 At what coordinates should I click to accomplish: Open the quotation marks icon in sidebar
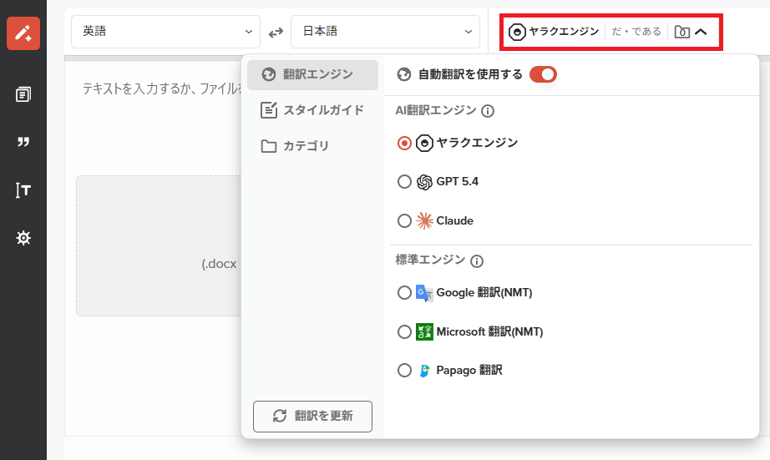coord(23,142)
